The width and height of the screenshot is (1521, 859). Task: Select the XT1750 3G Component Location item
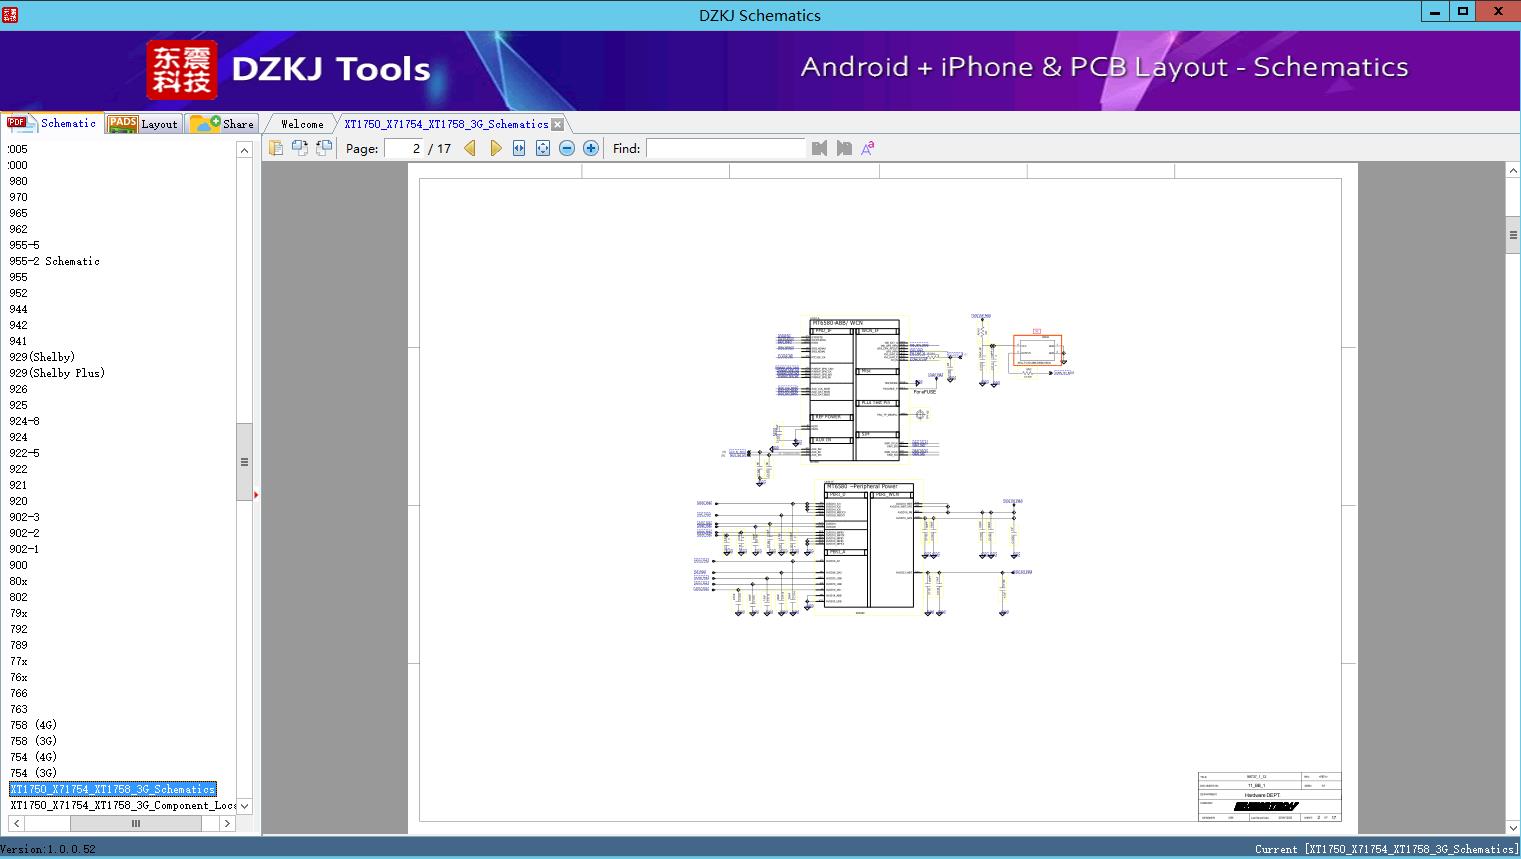pyautogui.click(x=123, y=805)
